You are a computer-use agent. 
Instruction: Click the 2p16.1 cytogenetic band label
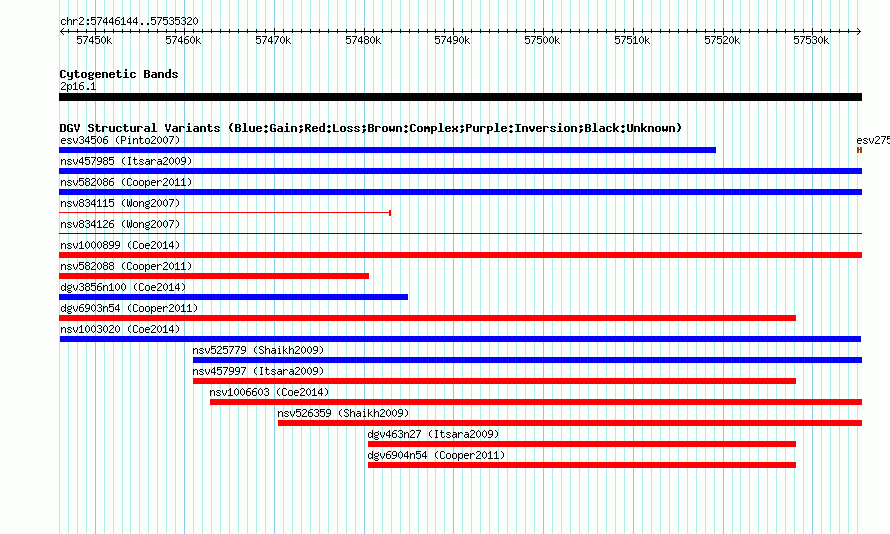tap(78, 86)
